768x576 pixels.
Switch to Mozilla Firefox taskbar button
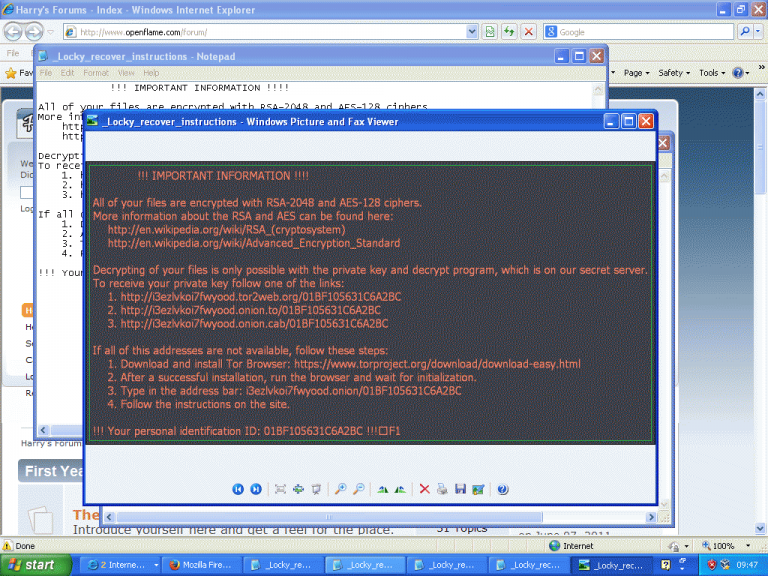coord(200,565)
